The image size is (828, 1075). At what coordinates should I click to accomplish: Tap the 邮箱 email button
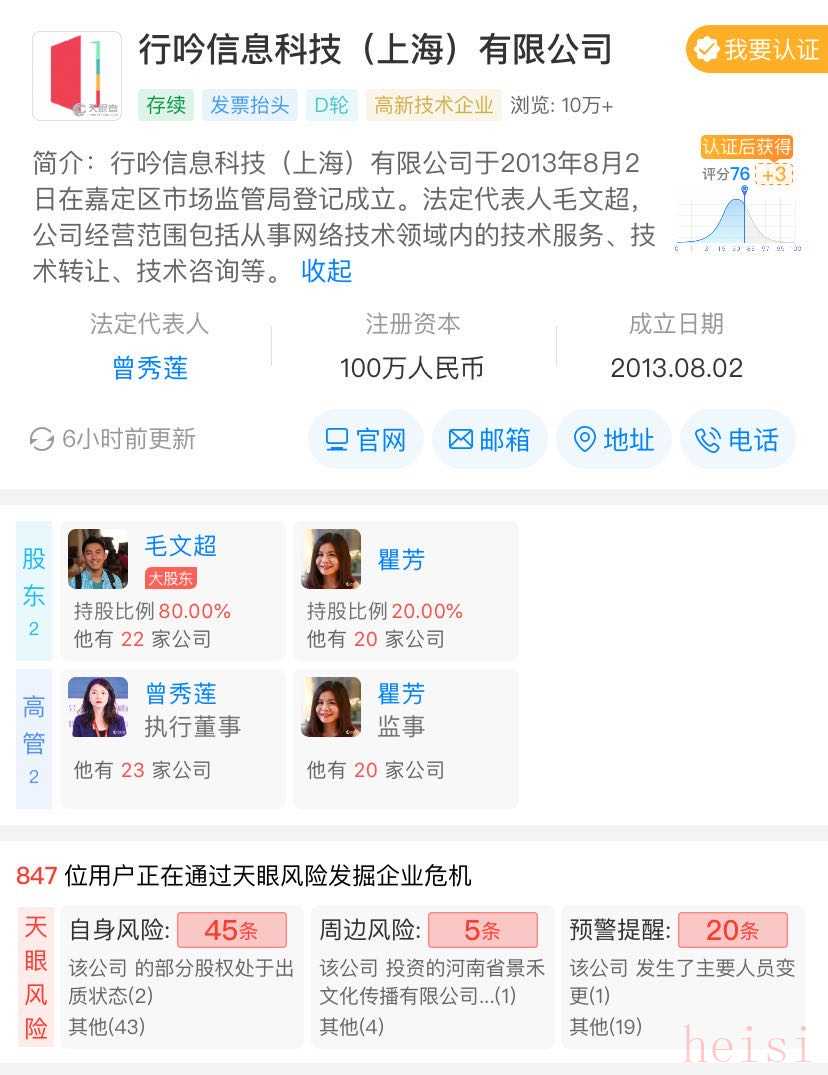489,439
